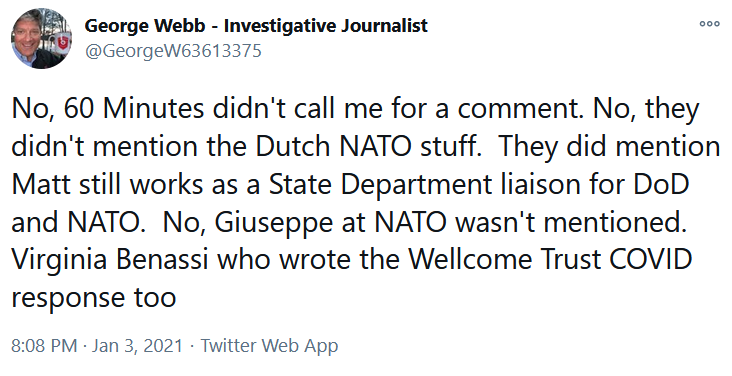The height and width of the screenshot is (376, 732).
Task: Select the Jan 3, 2021 date
Action: 137,346
